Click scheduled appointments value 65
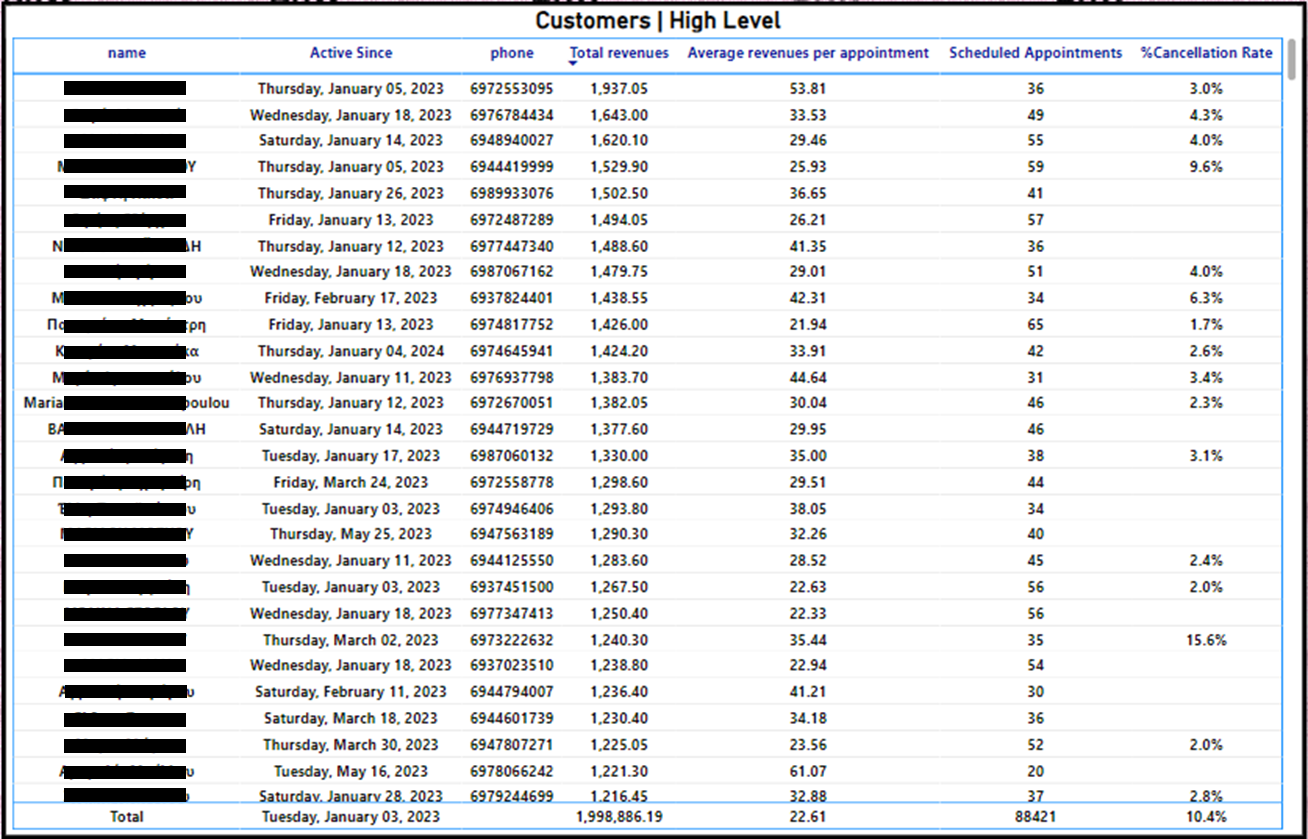The image size is (1308, 839). coord(1035,325)
